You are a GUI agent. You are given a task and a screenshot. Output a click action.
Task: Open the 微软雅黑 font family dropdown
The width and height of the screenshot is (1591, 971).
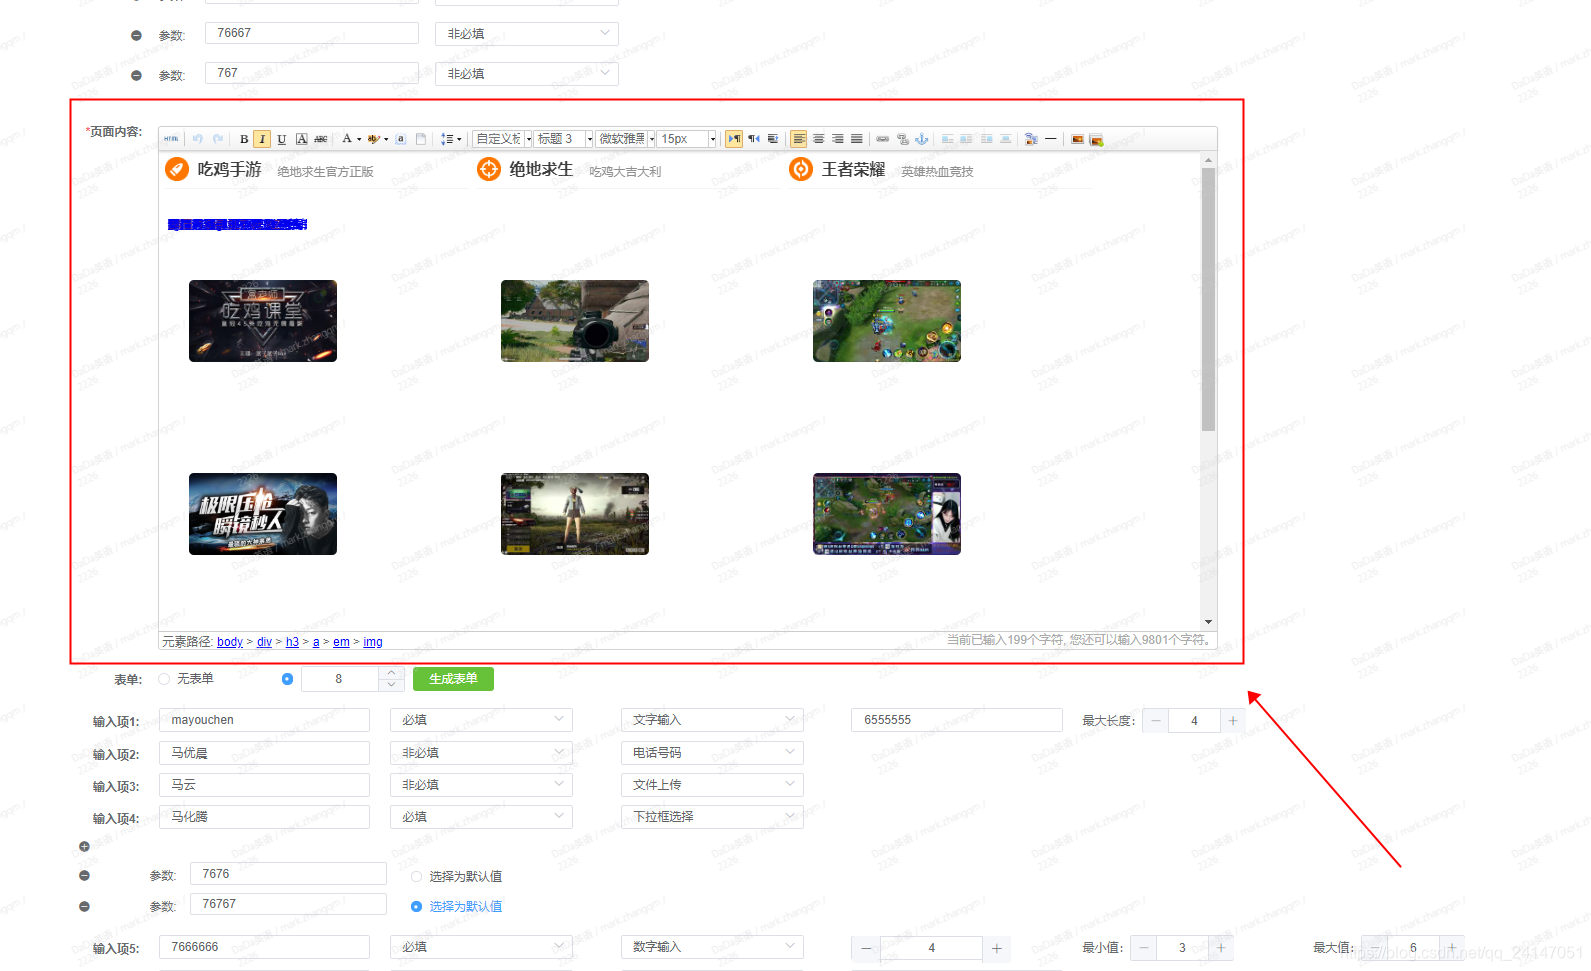(626, 139)
